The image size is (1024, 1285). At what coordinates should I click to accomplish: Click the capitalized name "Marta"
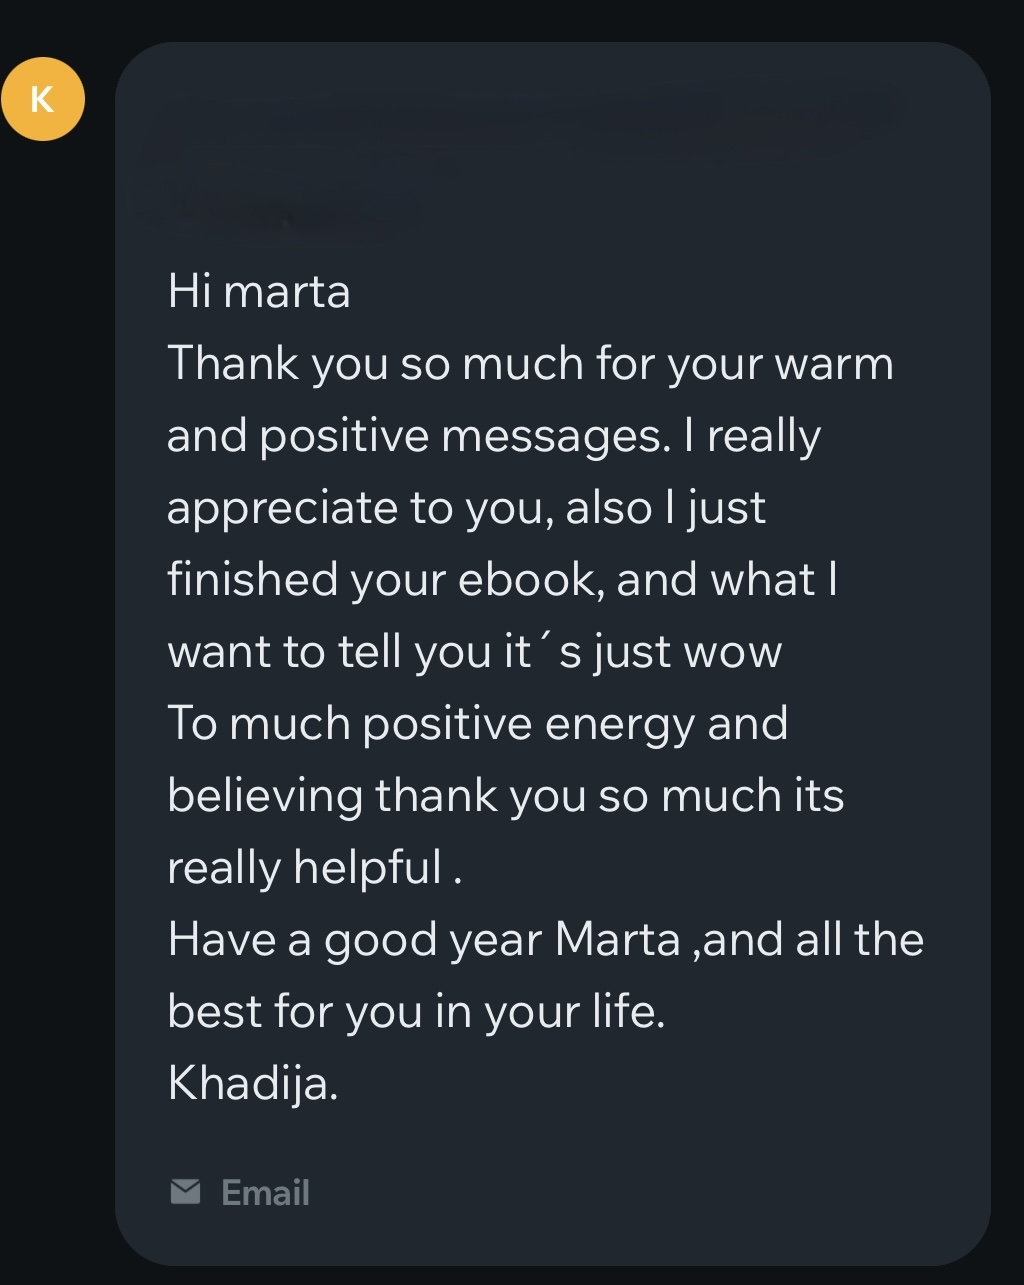[617, 940]
